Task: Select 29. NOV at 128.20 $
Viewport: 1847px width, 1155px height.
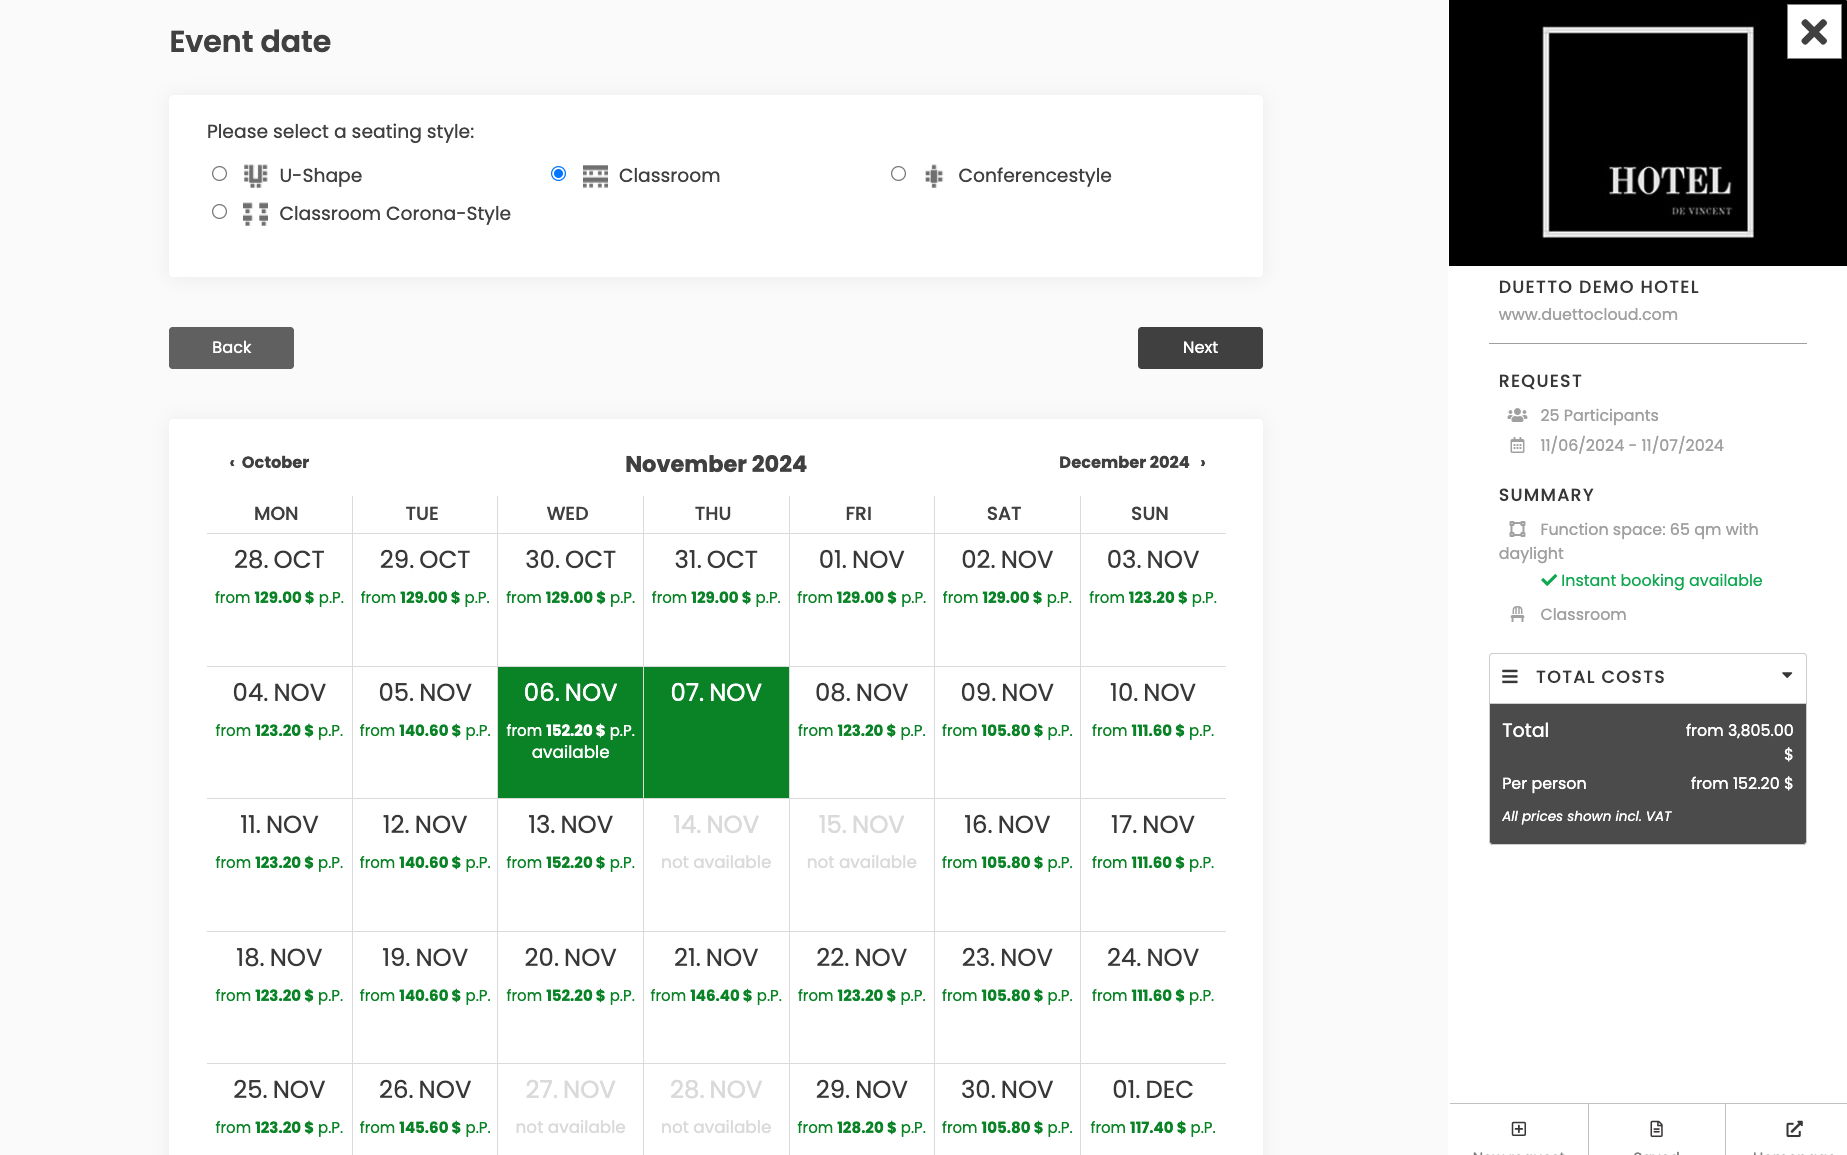Action: click(861, 1109)
